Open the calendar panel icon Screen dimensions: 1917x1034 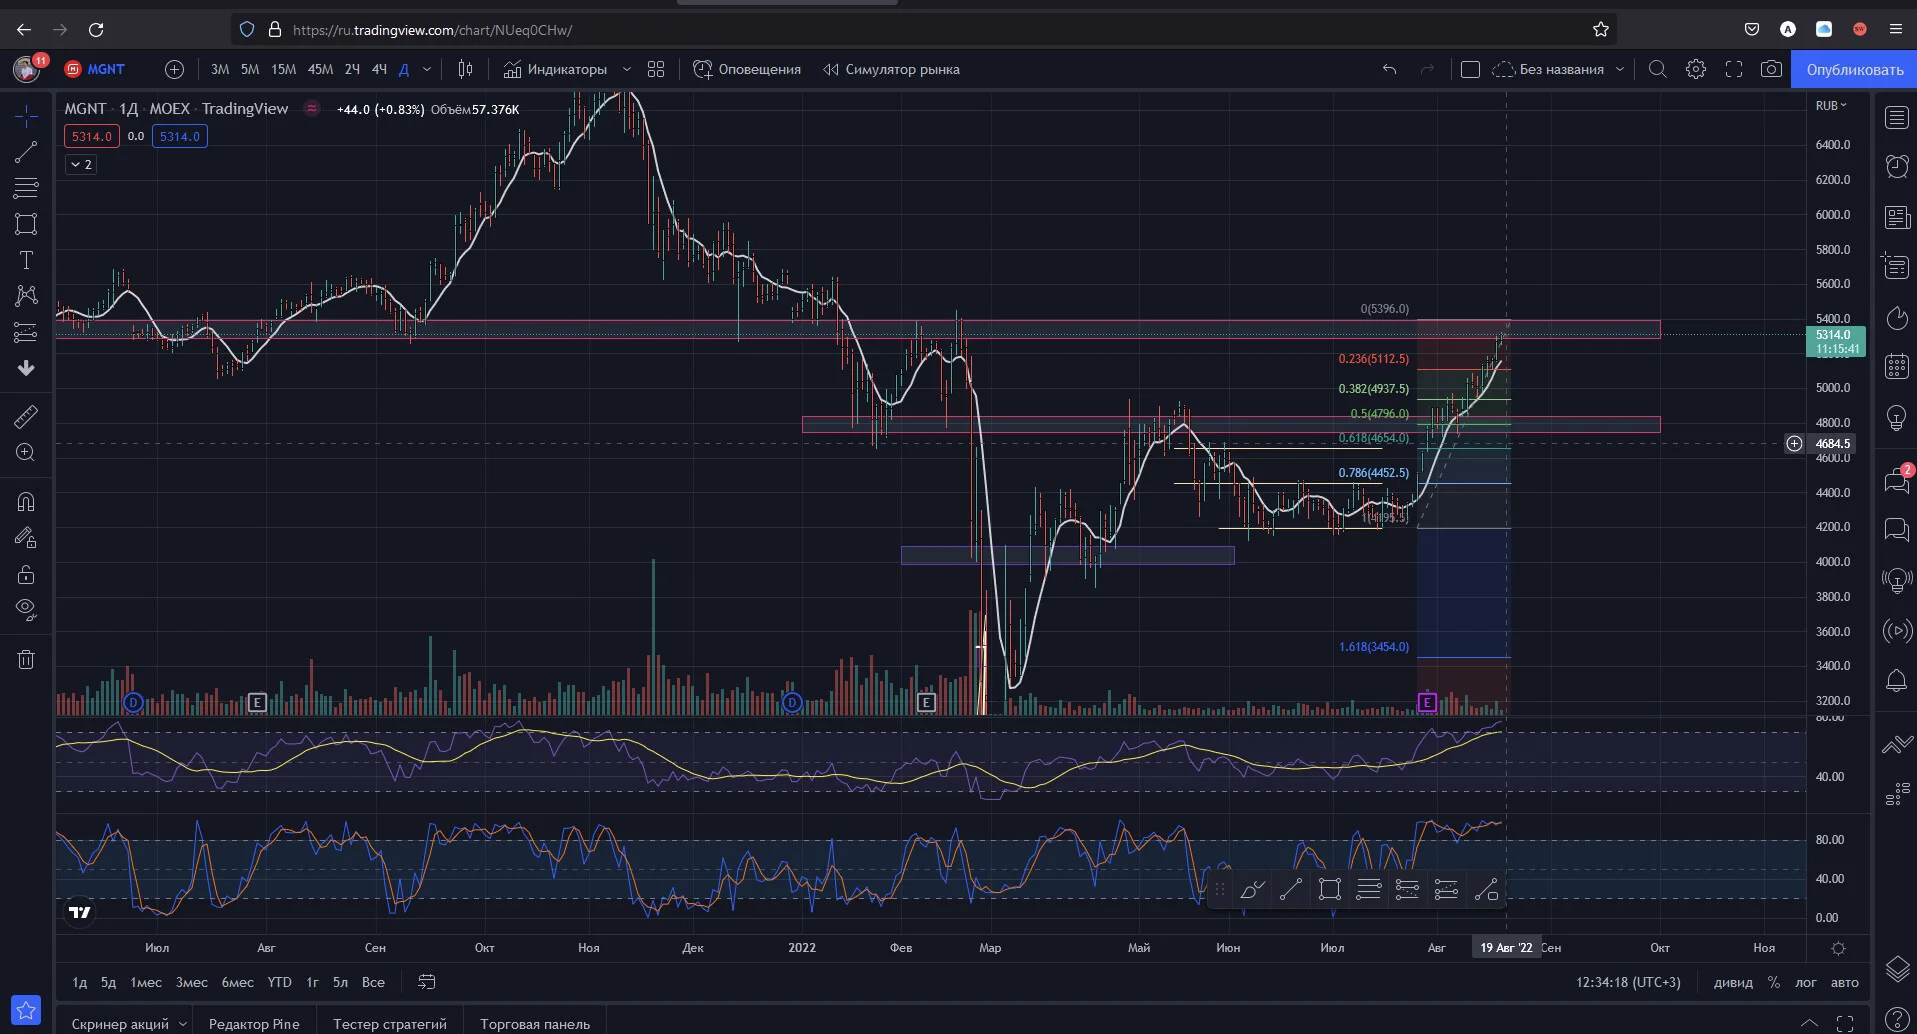pyautogui.click(x=1897, y=366)
